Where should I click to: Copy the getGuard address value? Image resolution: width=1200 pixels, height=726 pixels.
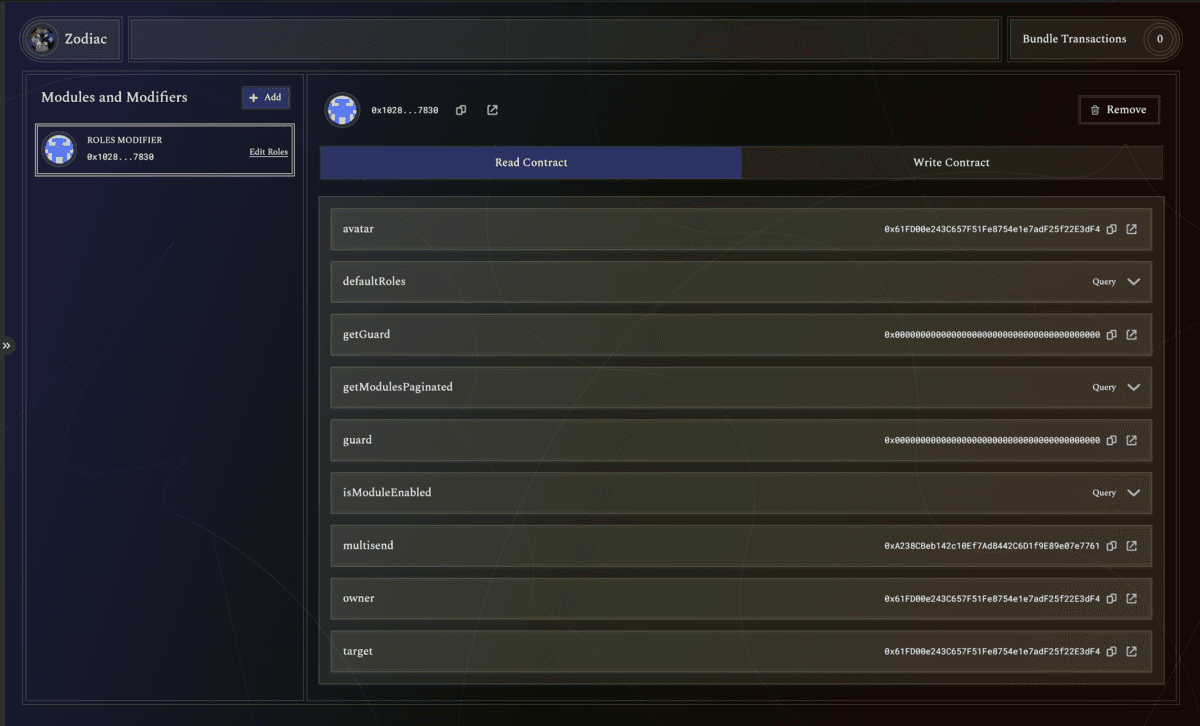pyautogui.click(x=1111, y=335)
